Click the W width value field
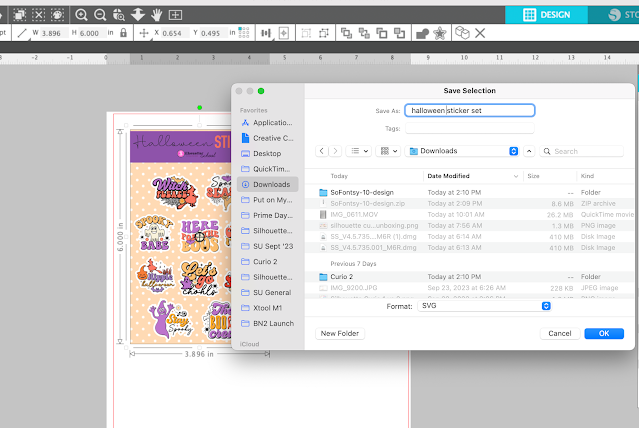The height and width of the screenshot is (428, 639). pyautogui.click(x=53, y=33)
